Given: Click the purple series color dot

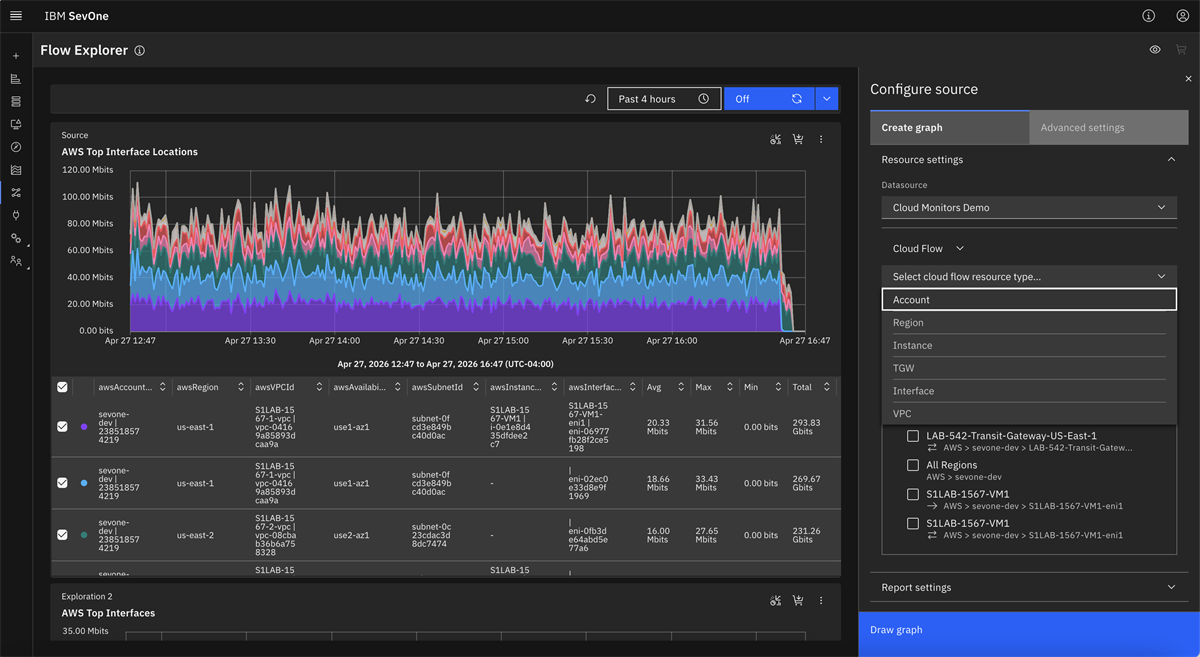Looking at the screenshot, I should coord(84,426).
